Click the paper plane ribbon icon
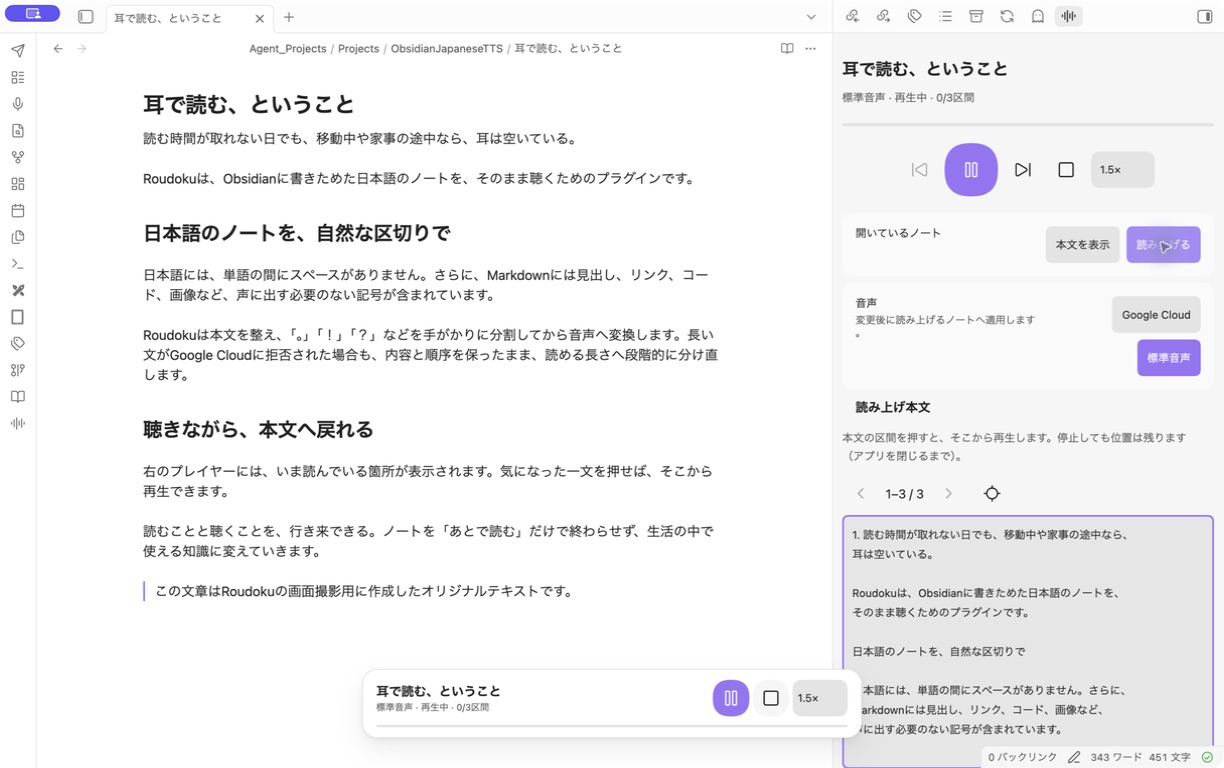 (18, 50)
